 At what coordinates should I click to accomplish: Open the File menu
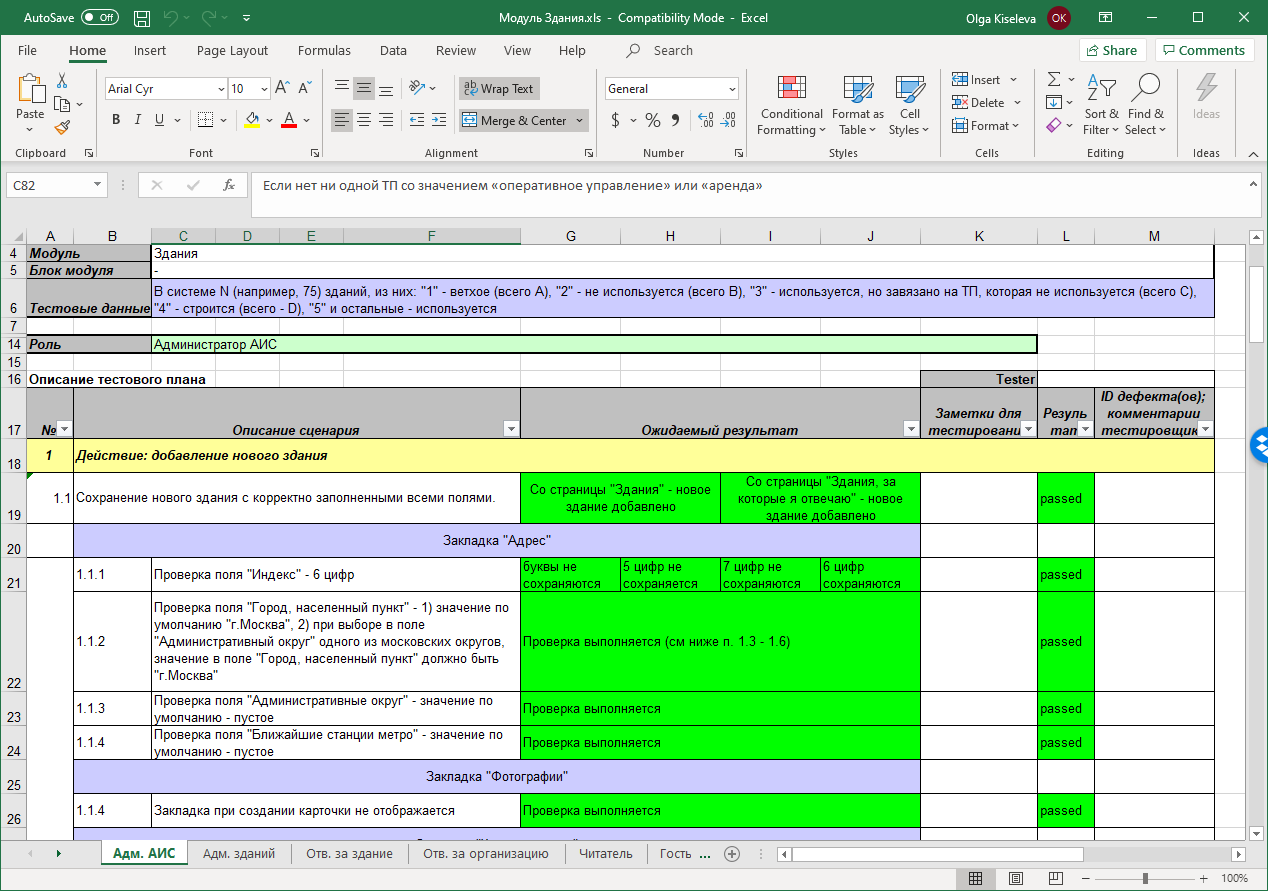(x=28, y=50)
